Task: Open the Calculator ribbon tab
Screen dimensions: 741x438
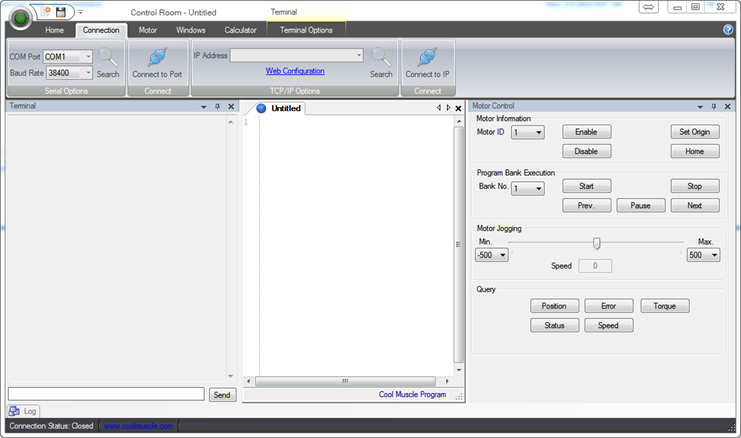Action: [x=240, y=30]
